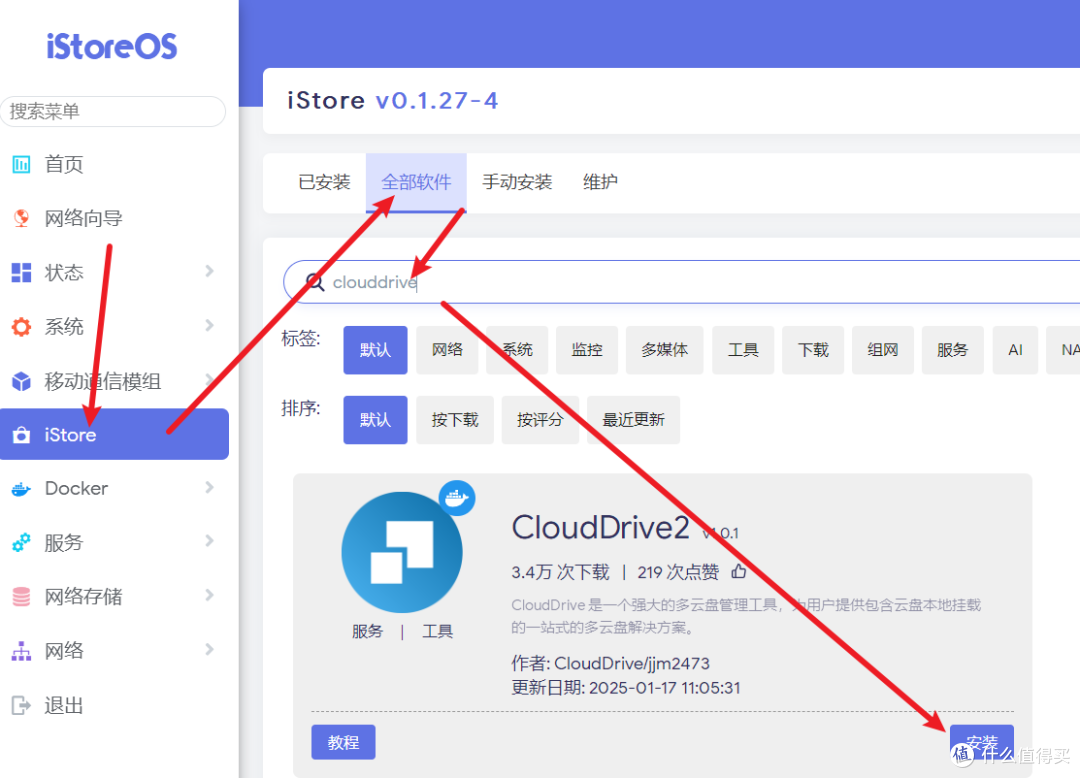Open the Docker whale icon in sidebar

(x=22, y=488)
